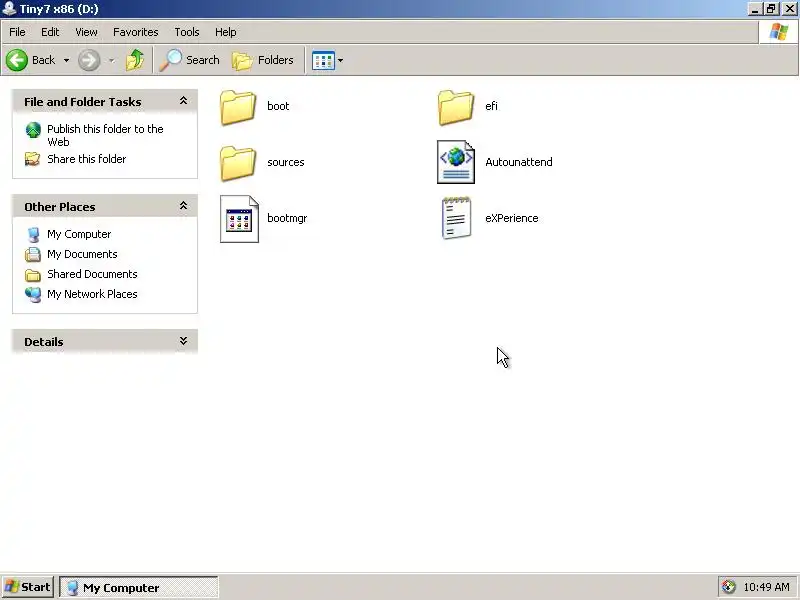Select the Autounattend XML file icon
This screenshot has width=800, height=600.
click(x=456, y=162)
